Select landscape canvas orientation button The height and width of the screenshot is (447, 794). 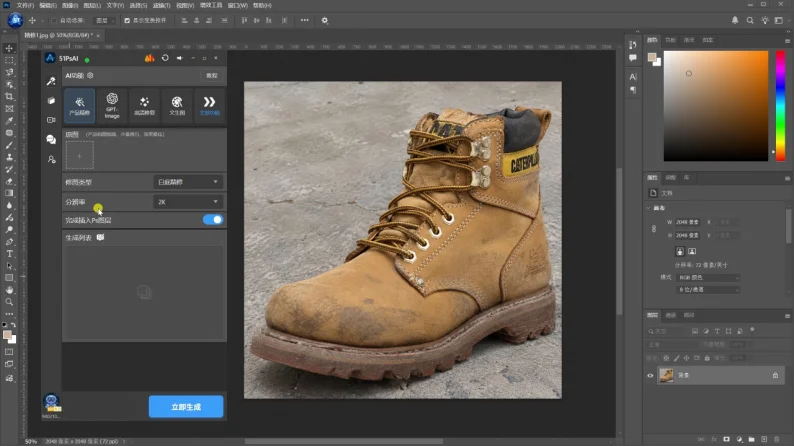(692, 252)
